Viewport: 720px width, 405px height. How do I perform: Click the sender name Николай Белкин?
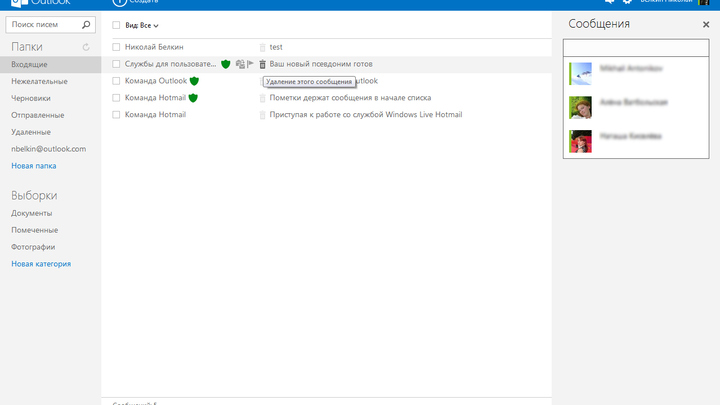pyautogui.click(x=154, y=47)
